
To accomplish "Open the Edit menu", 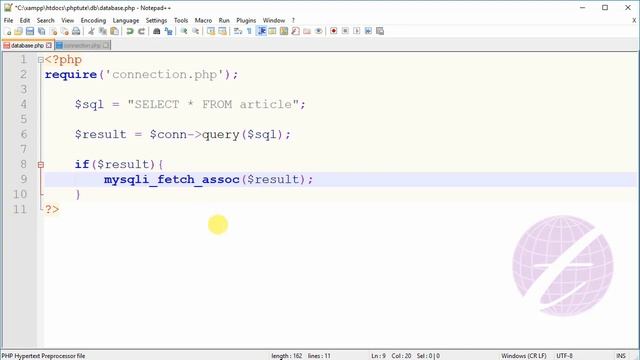I will [25, 20].
